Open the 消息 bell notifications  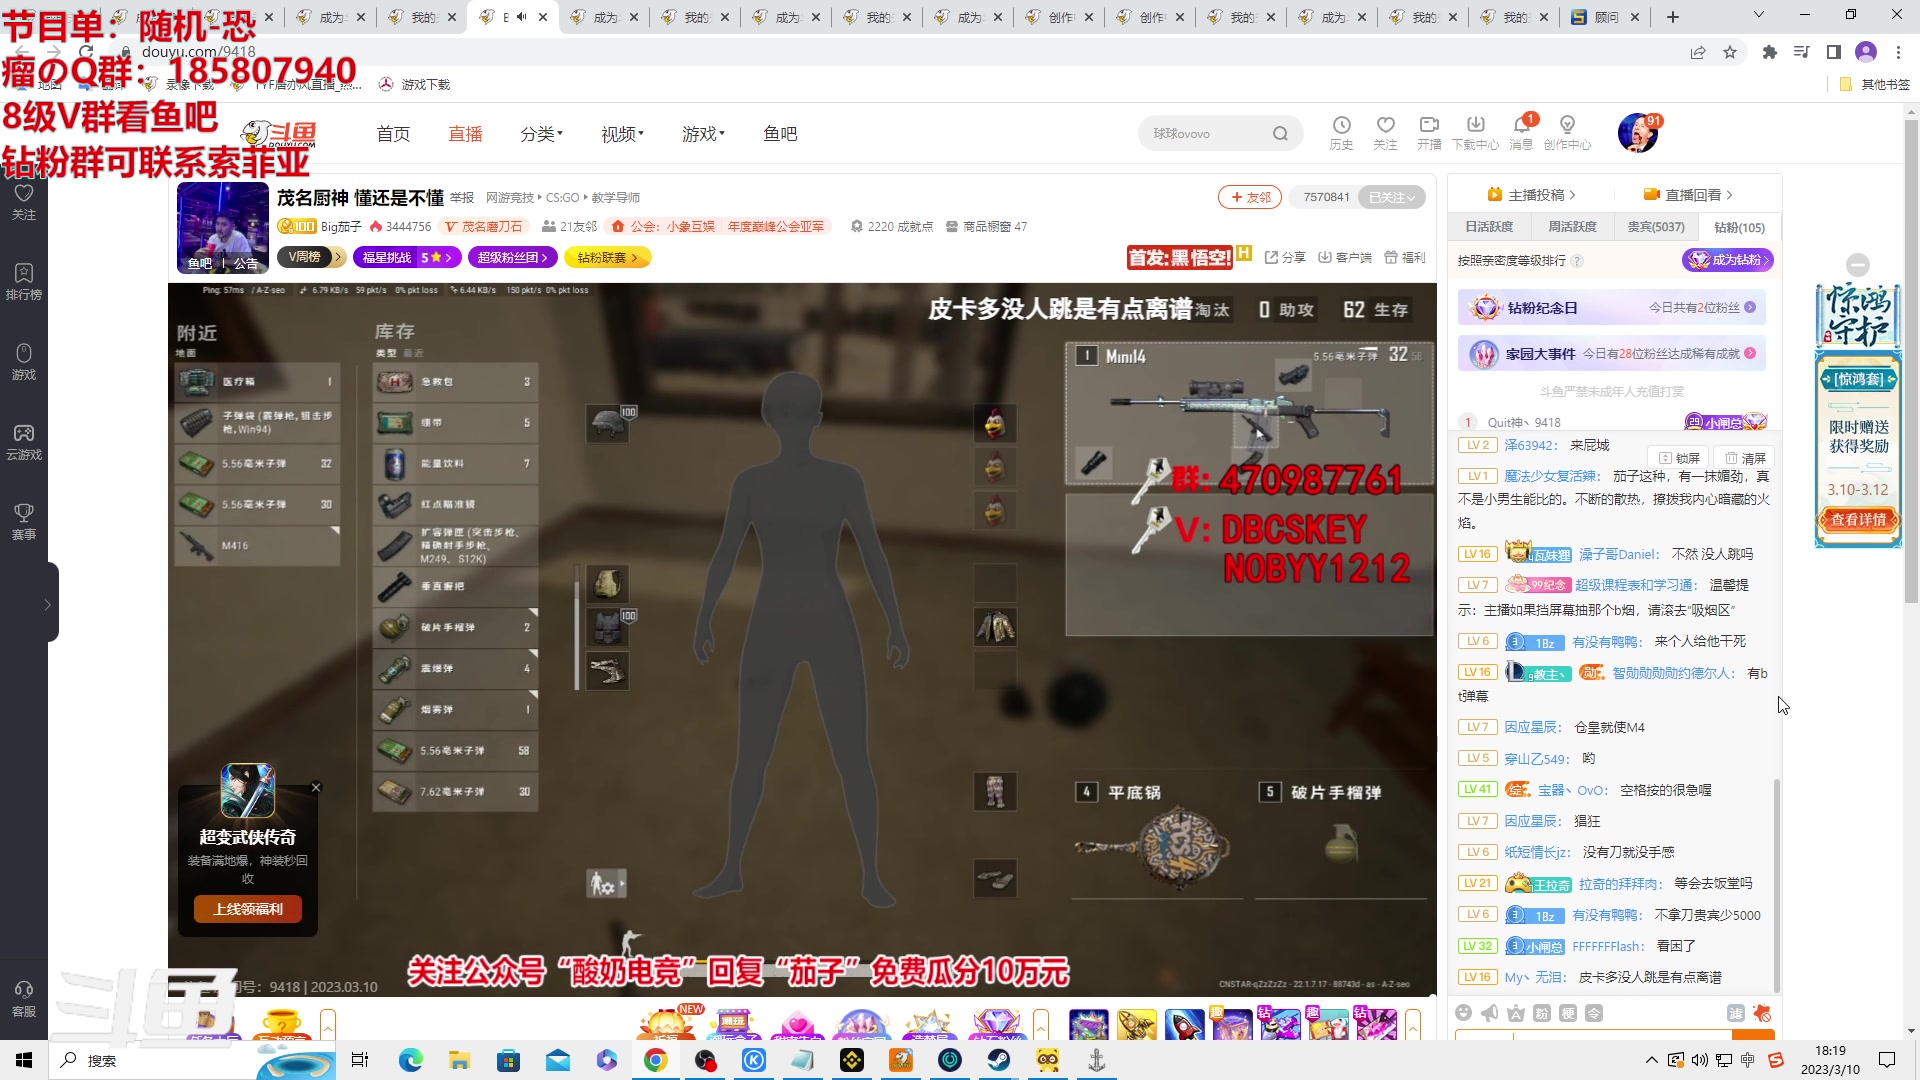click(1521, 132)
